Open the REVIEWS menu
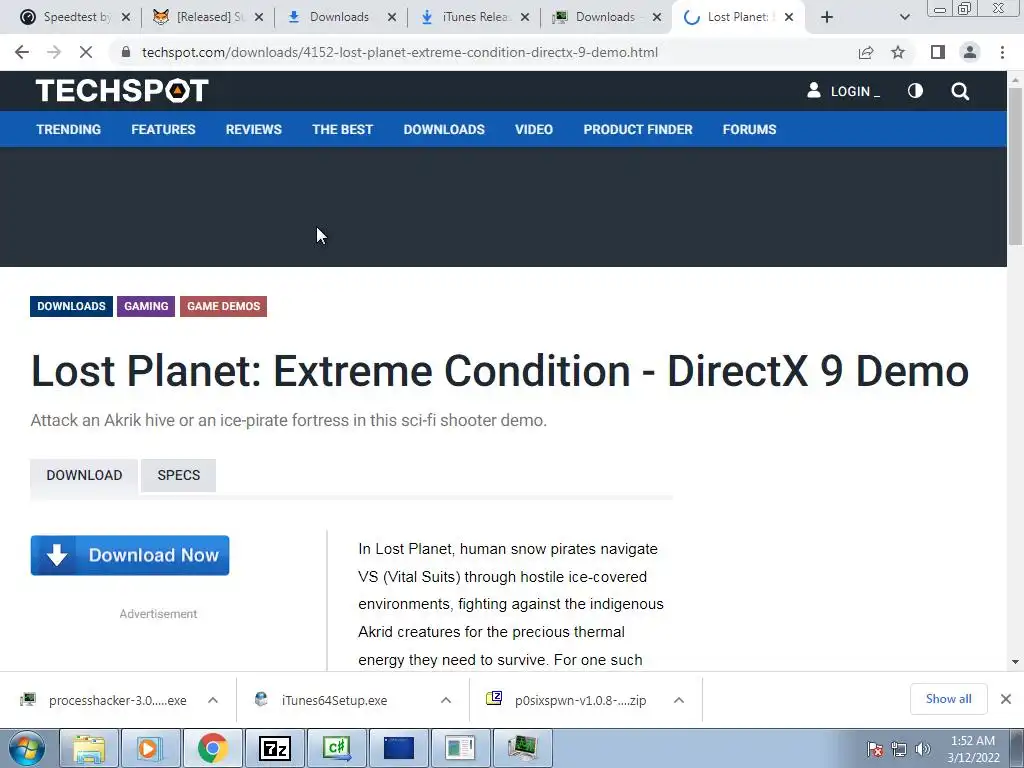This screenshot has width=1024, height=768. [x=253, y=129]
